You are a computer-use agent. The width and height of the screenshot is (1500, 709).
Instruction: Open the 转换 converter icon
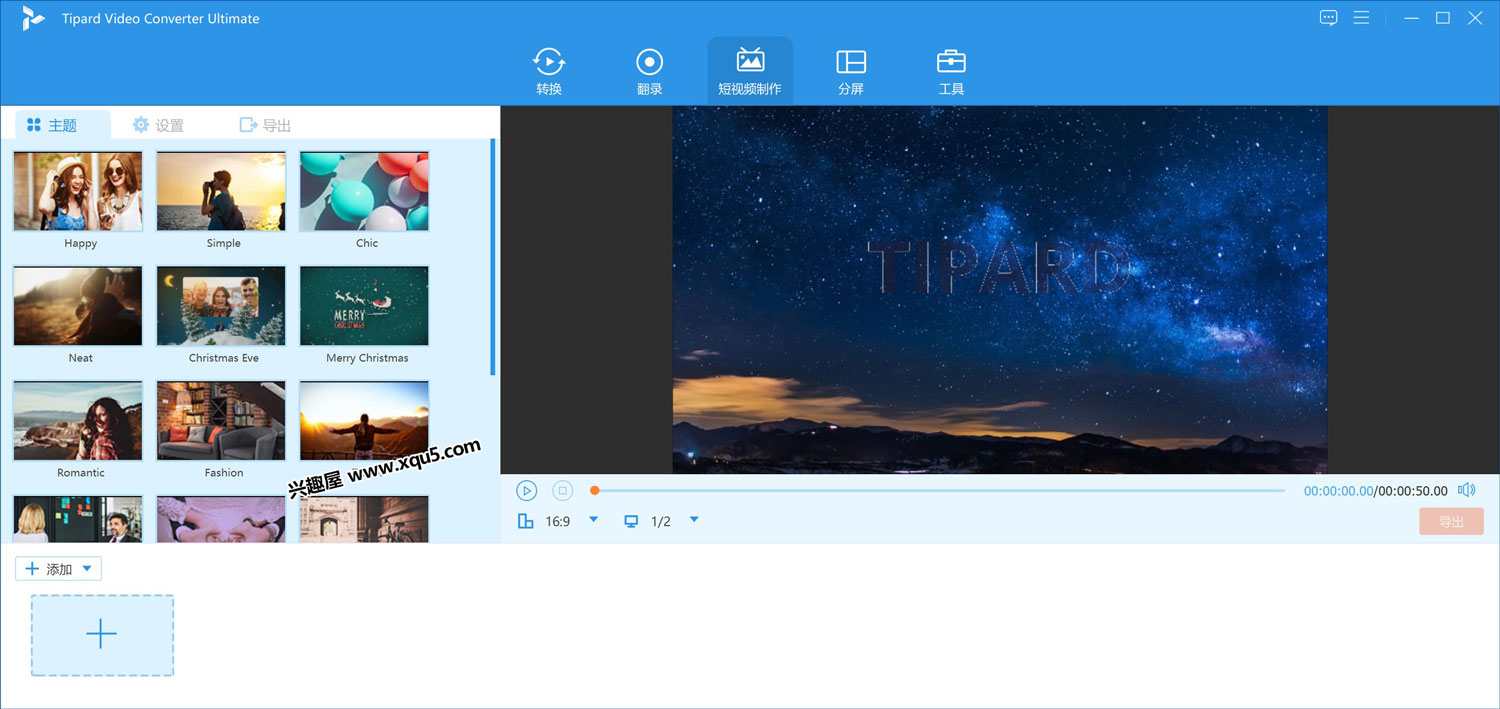pyautogui.click(x=549, y=62)
